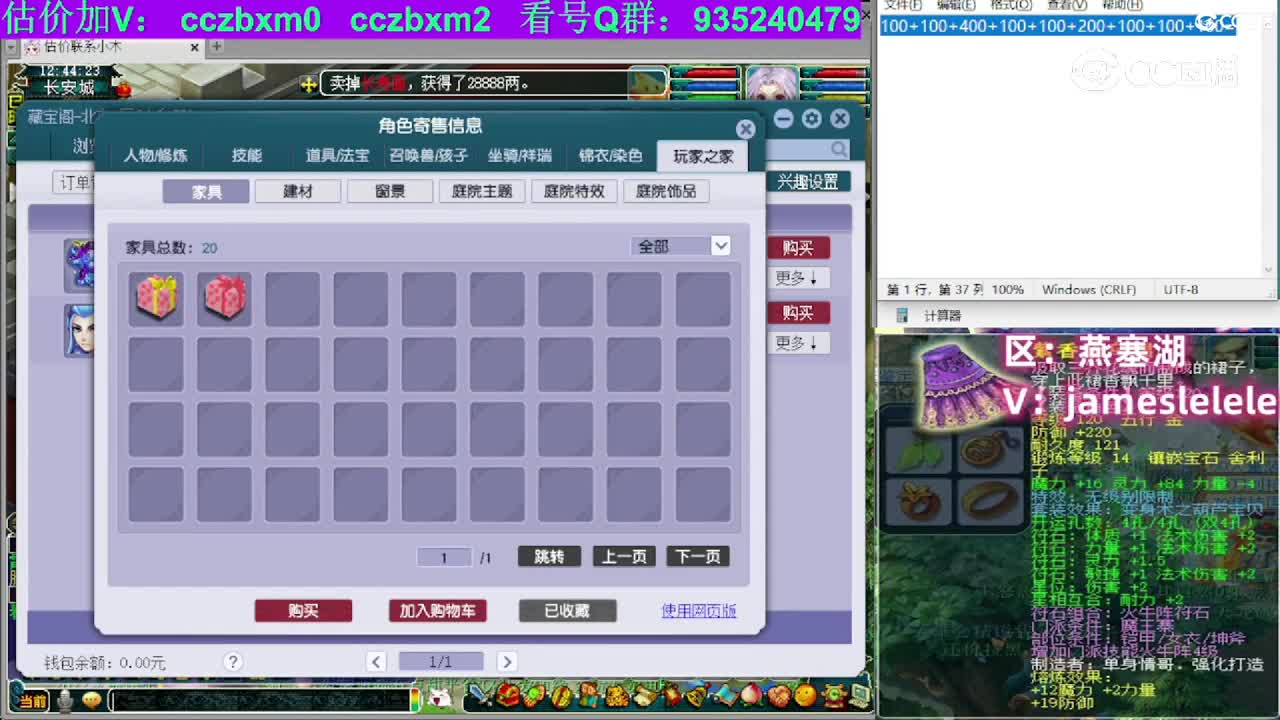
Task: Open 编辑(E) menu in Notepad
Action: pos(955,5)
